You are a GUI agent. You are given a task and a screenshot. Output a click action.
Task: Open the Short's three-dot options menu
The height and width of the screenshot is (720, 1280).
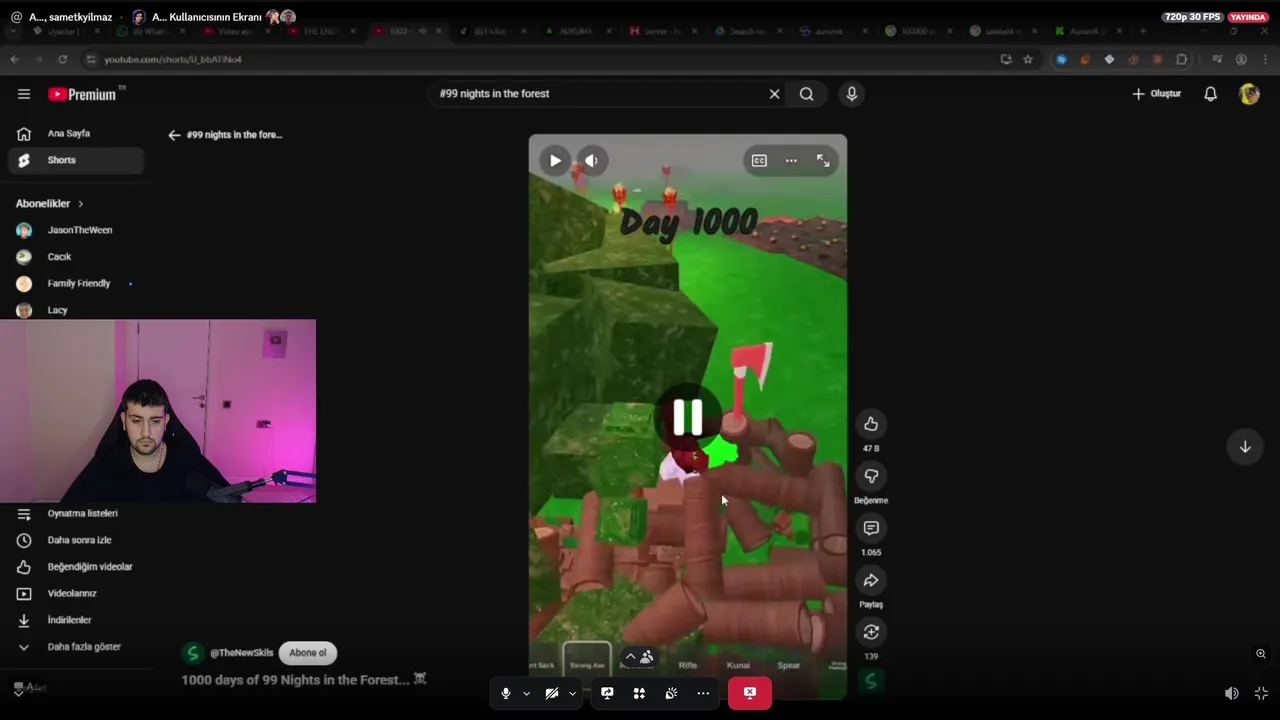point(791,161)
